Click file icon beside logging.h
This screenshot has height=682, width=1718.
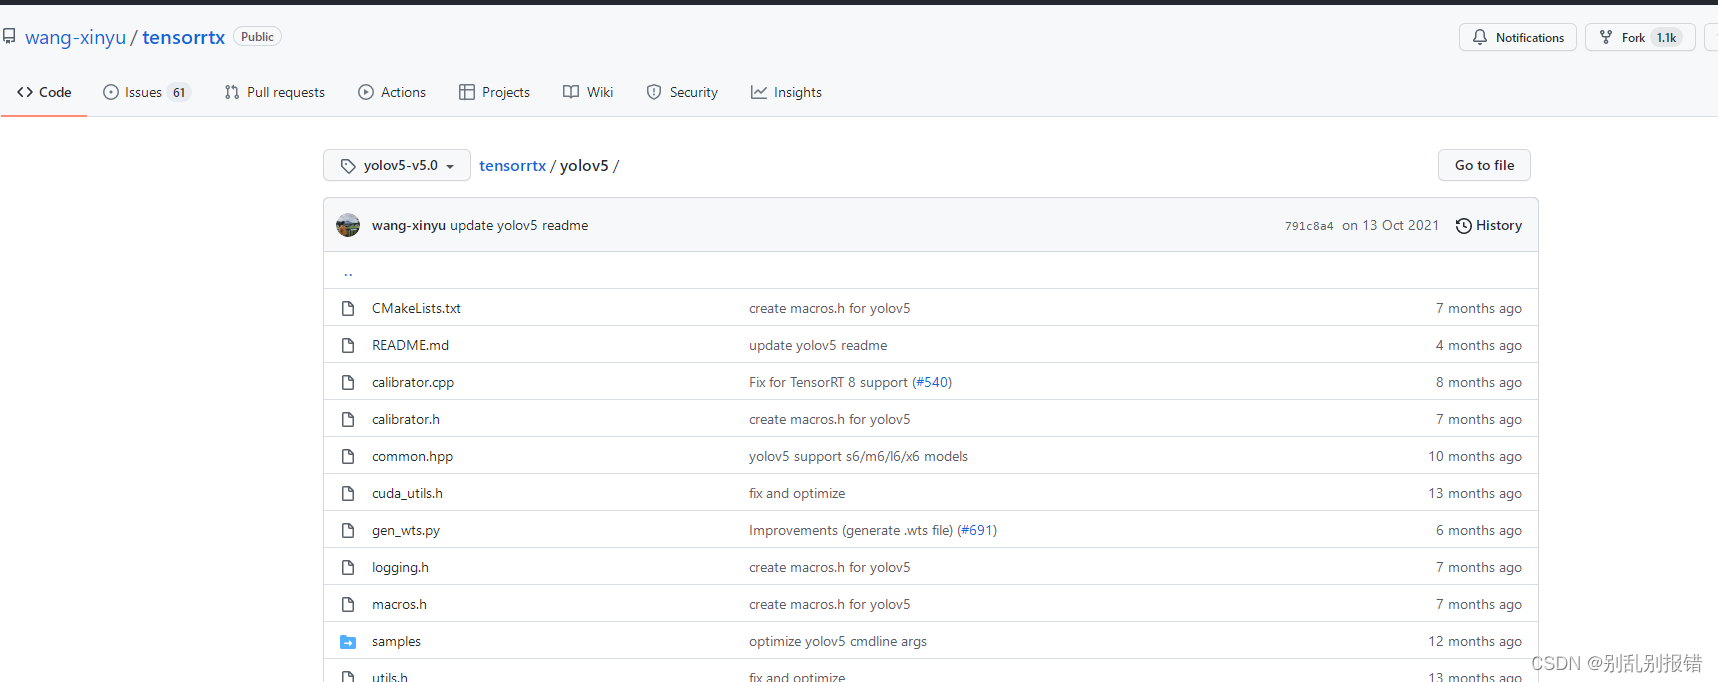click(348, 567)
